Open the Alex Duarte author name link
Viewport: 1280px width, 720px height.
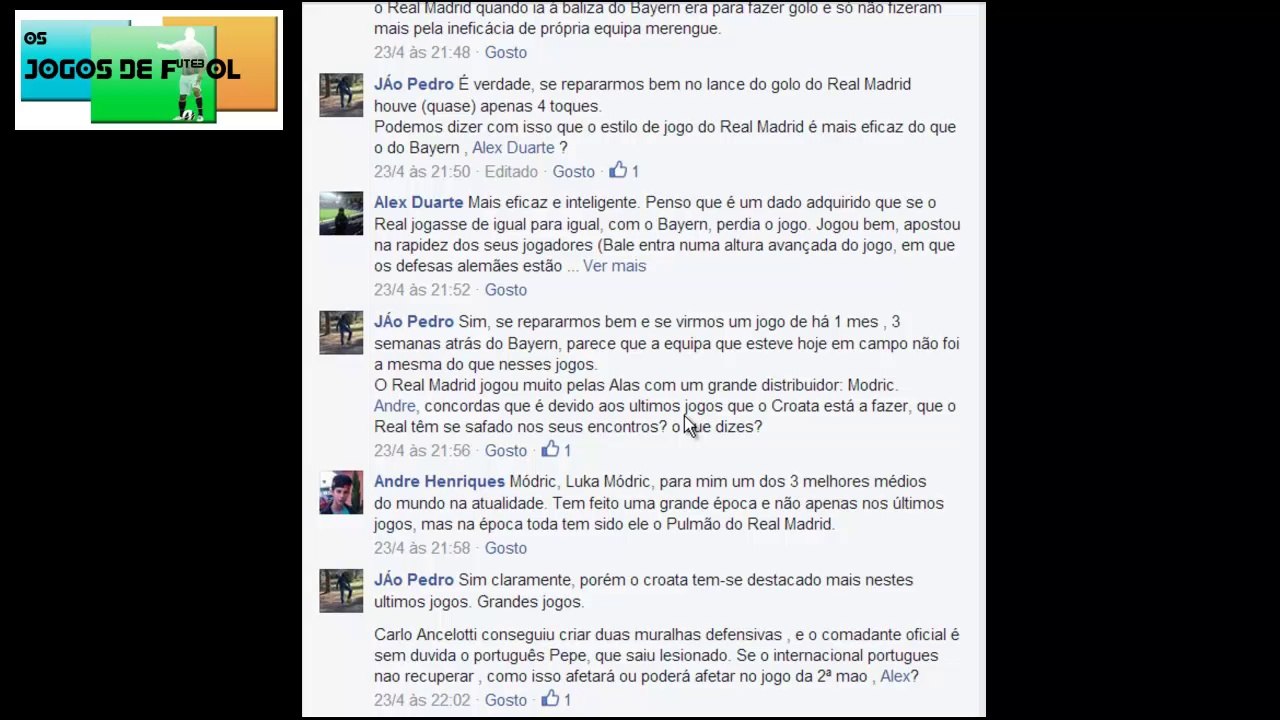[418, 202]
